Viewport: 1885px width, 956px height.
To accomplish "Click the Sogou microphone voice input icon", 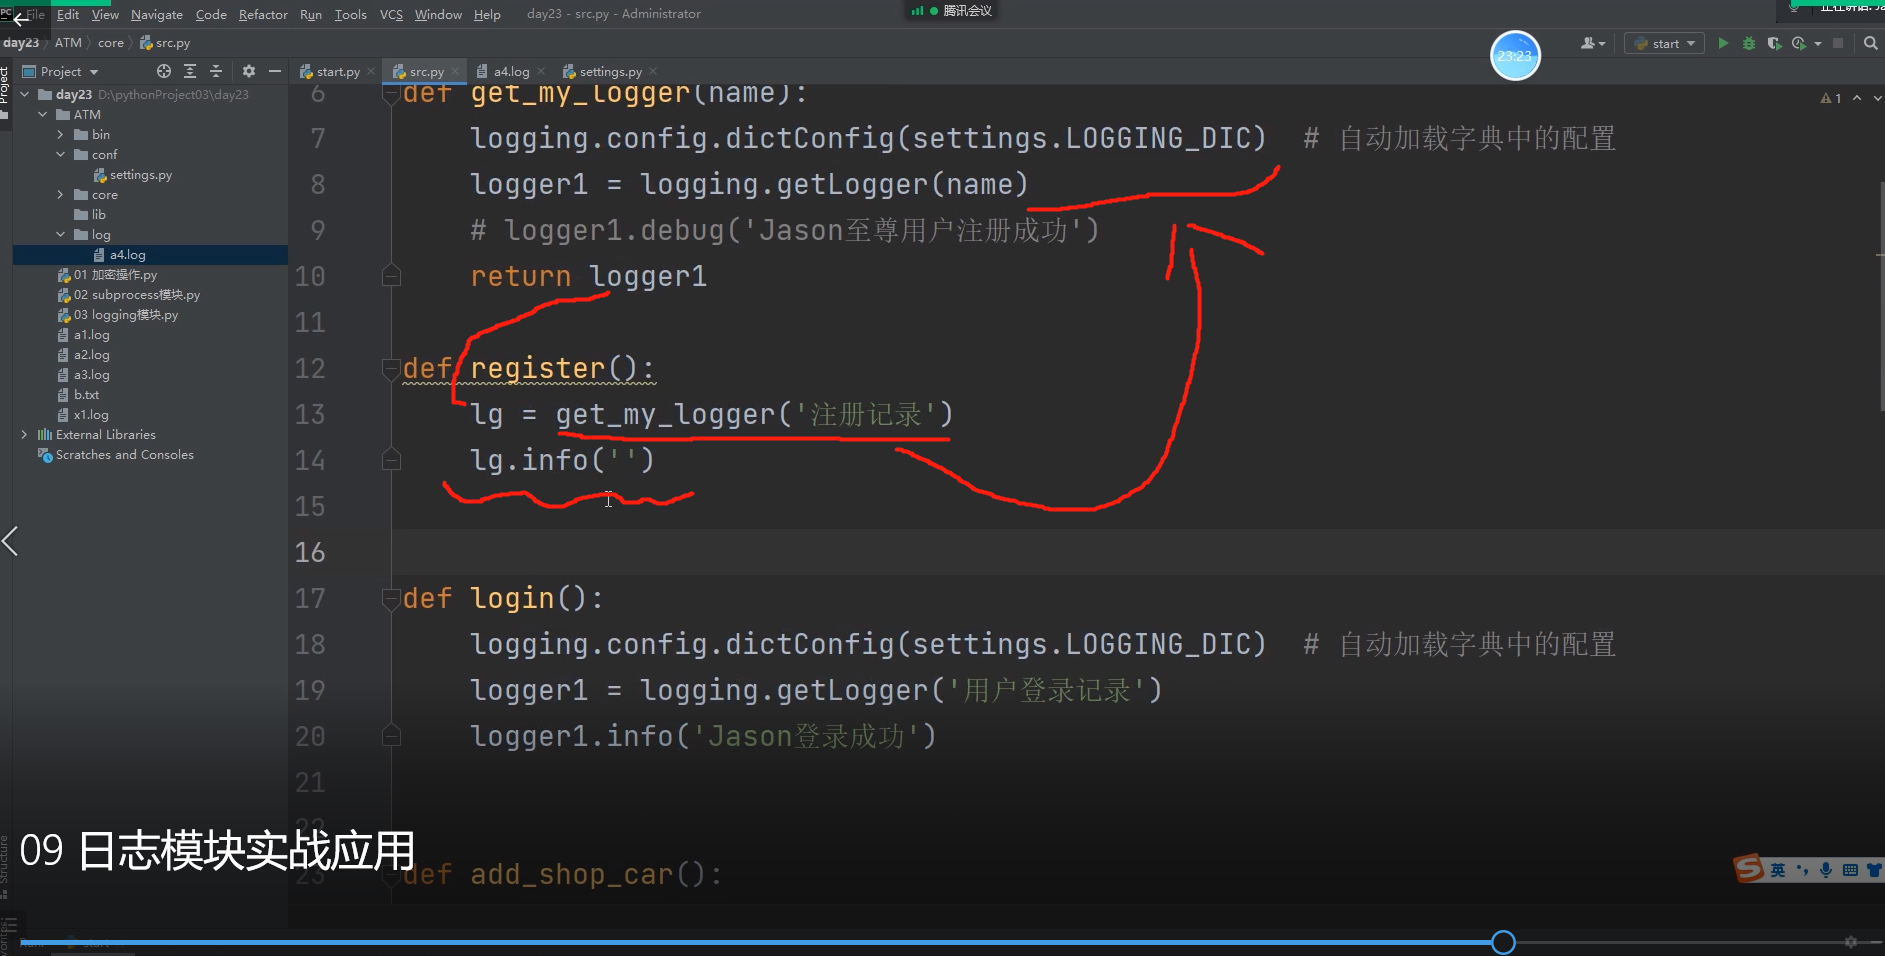I will 1826,869.
